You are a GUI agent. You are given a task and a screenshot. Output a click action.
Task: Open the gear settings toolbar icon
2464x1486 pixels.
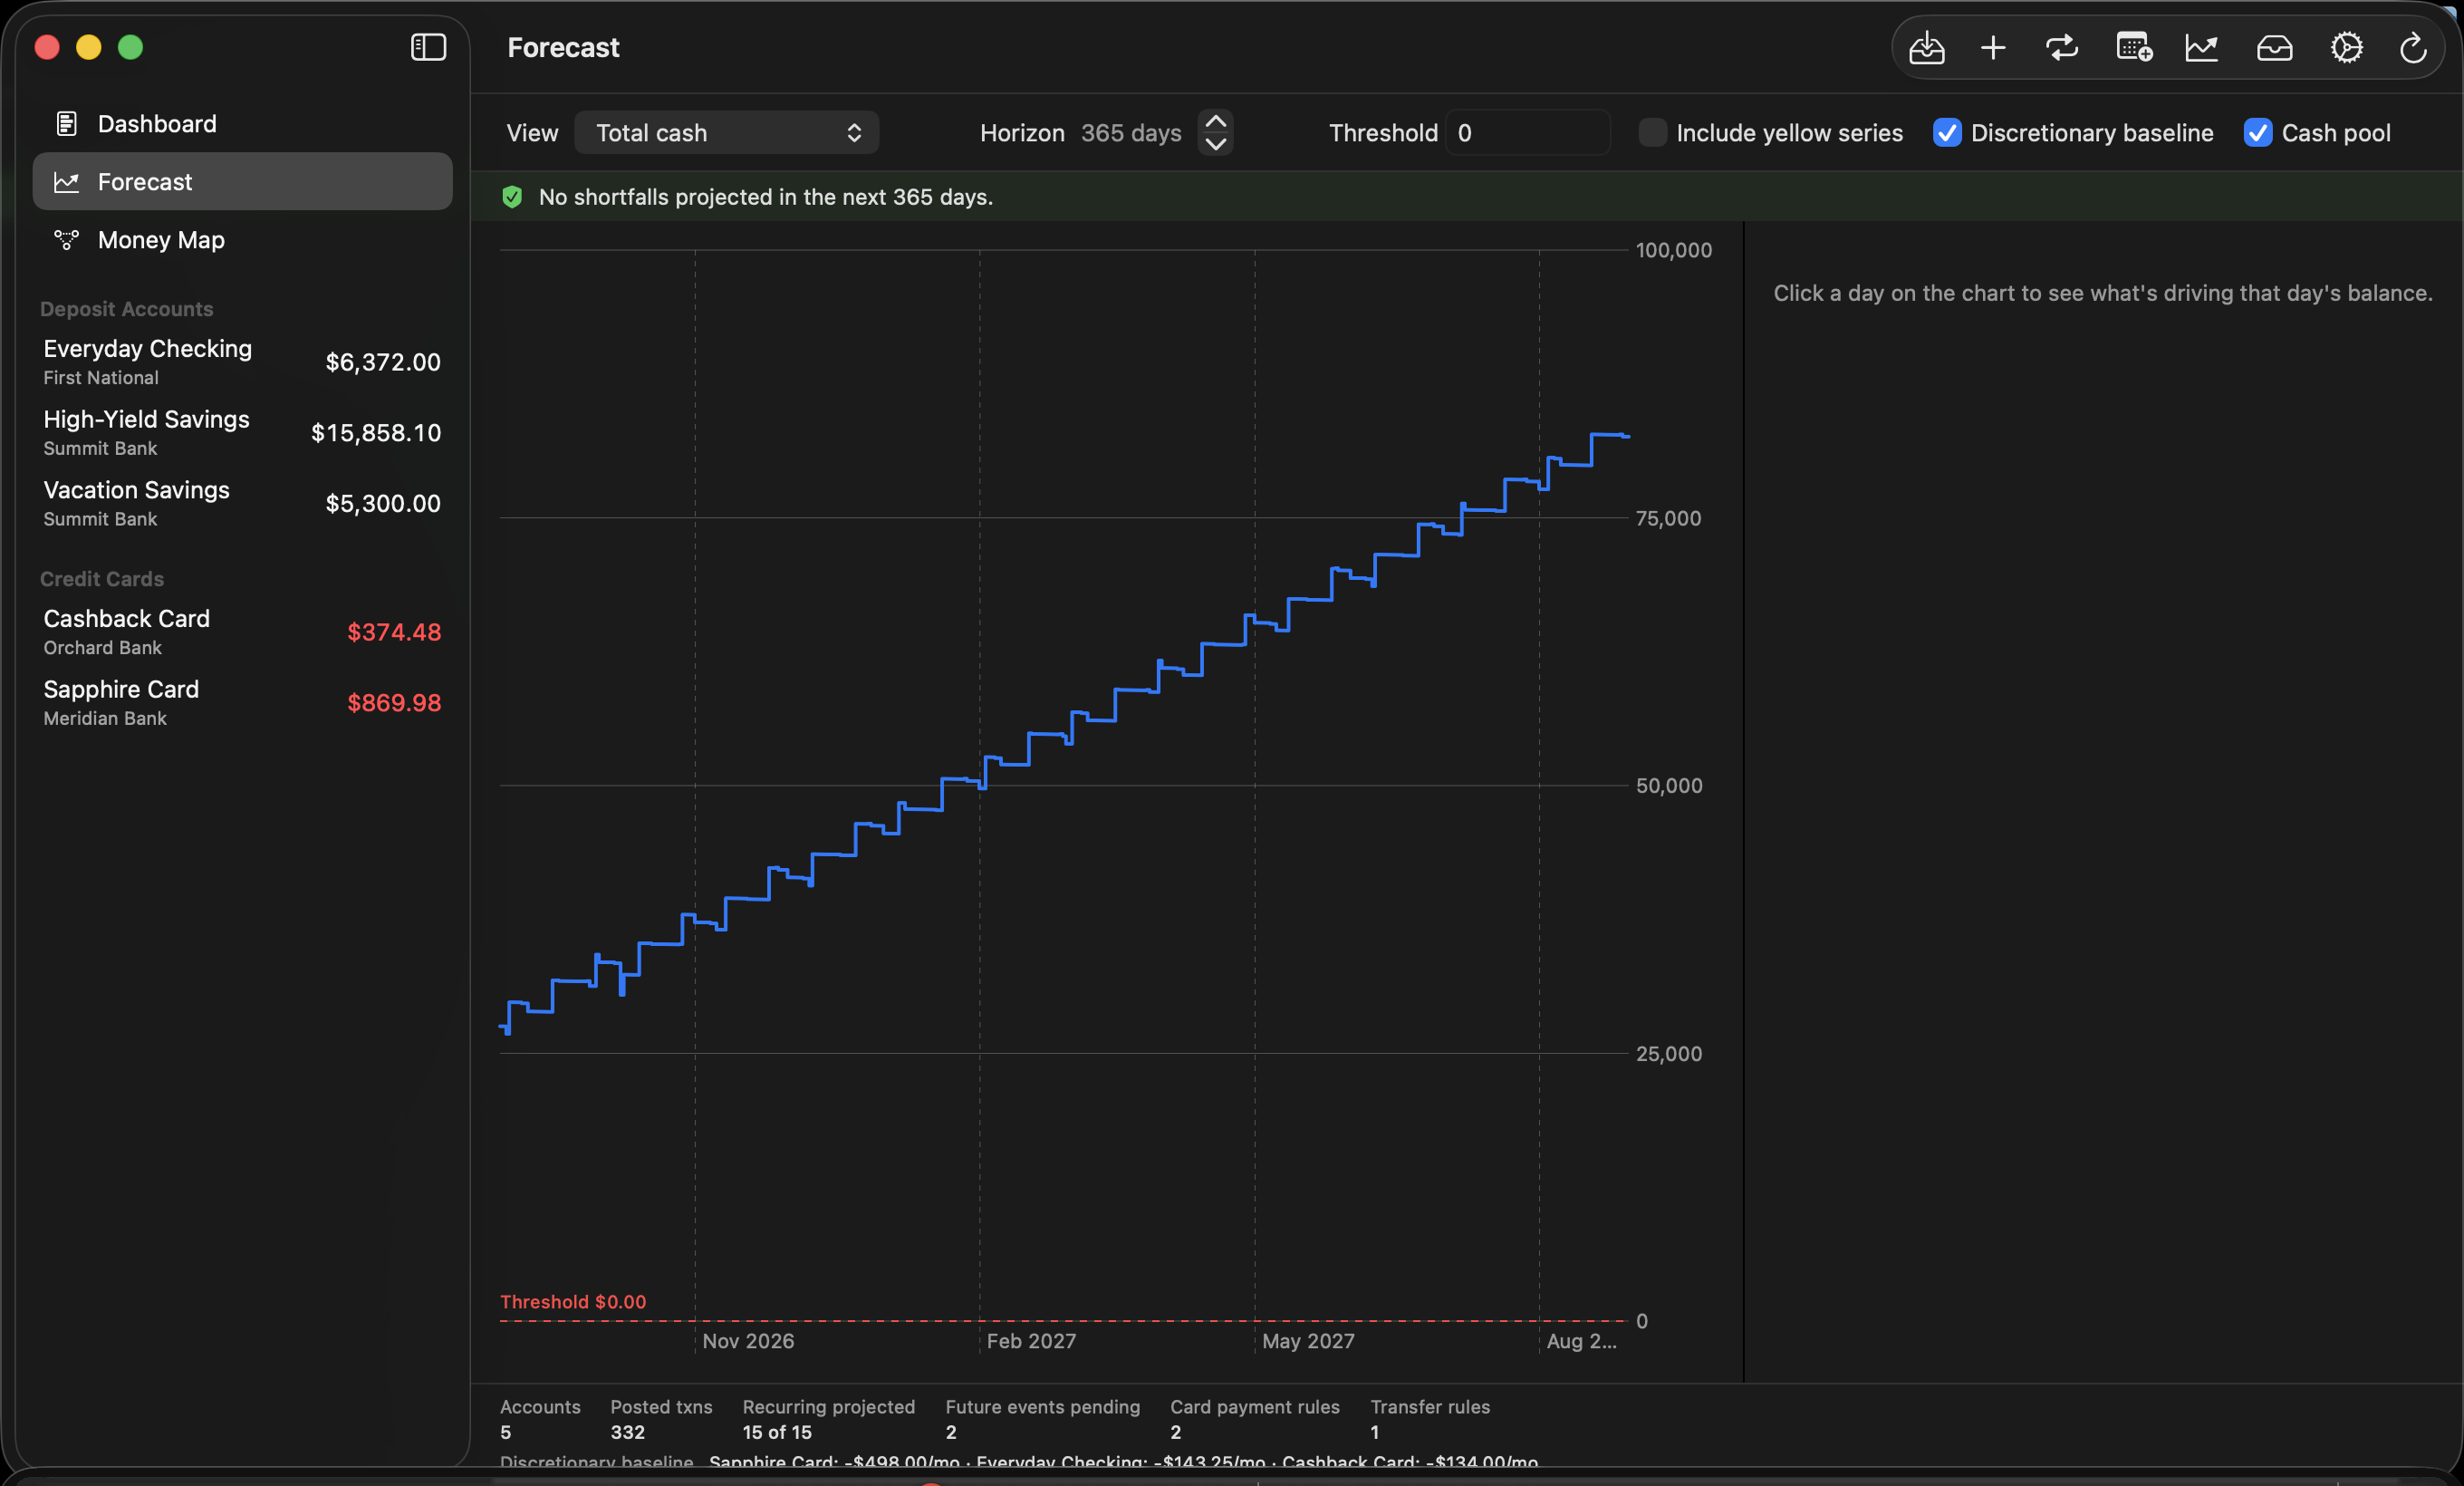click(2346, 48)
